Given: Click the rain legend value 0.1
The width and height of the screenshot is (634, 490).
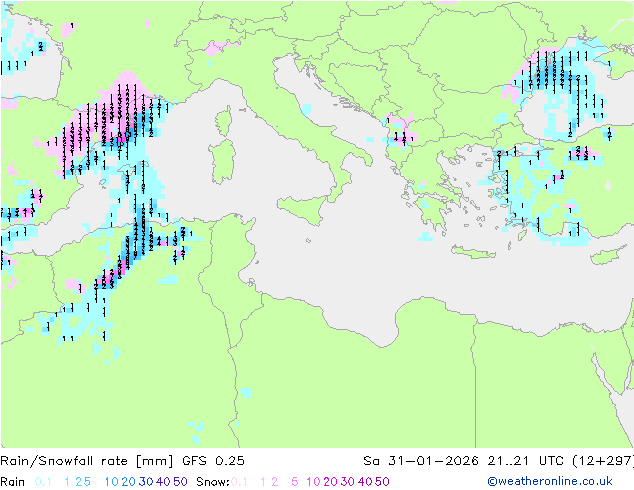Looking at the screenshot, I should tap(43, 482).
